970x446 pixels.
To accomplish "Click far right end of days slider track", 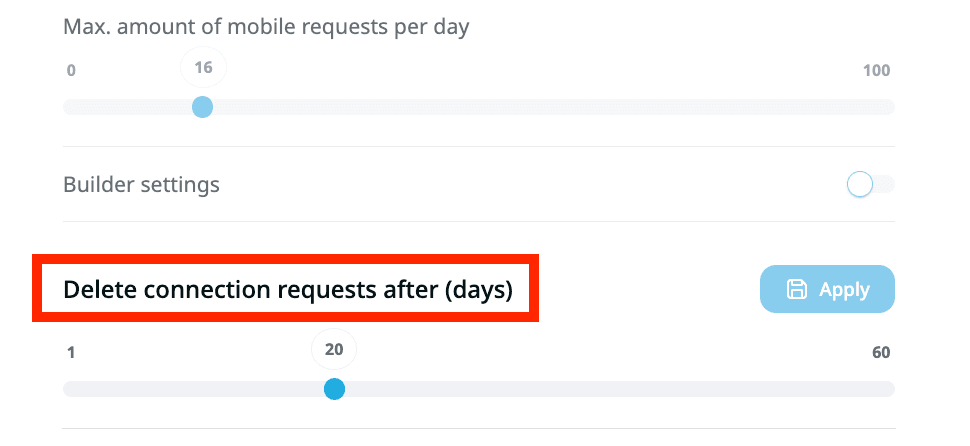I will [888, 389].
